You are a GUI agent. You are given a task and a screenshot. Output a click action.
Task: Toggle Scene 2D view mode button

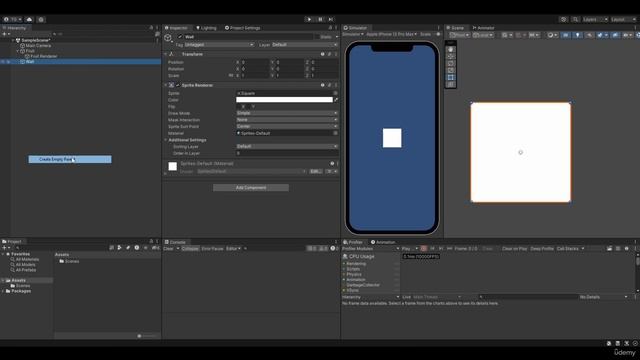coord(566,35)
